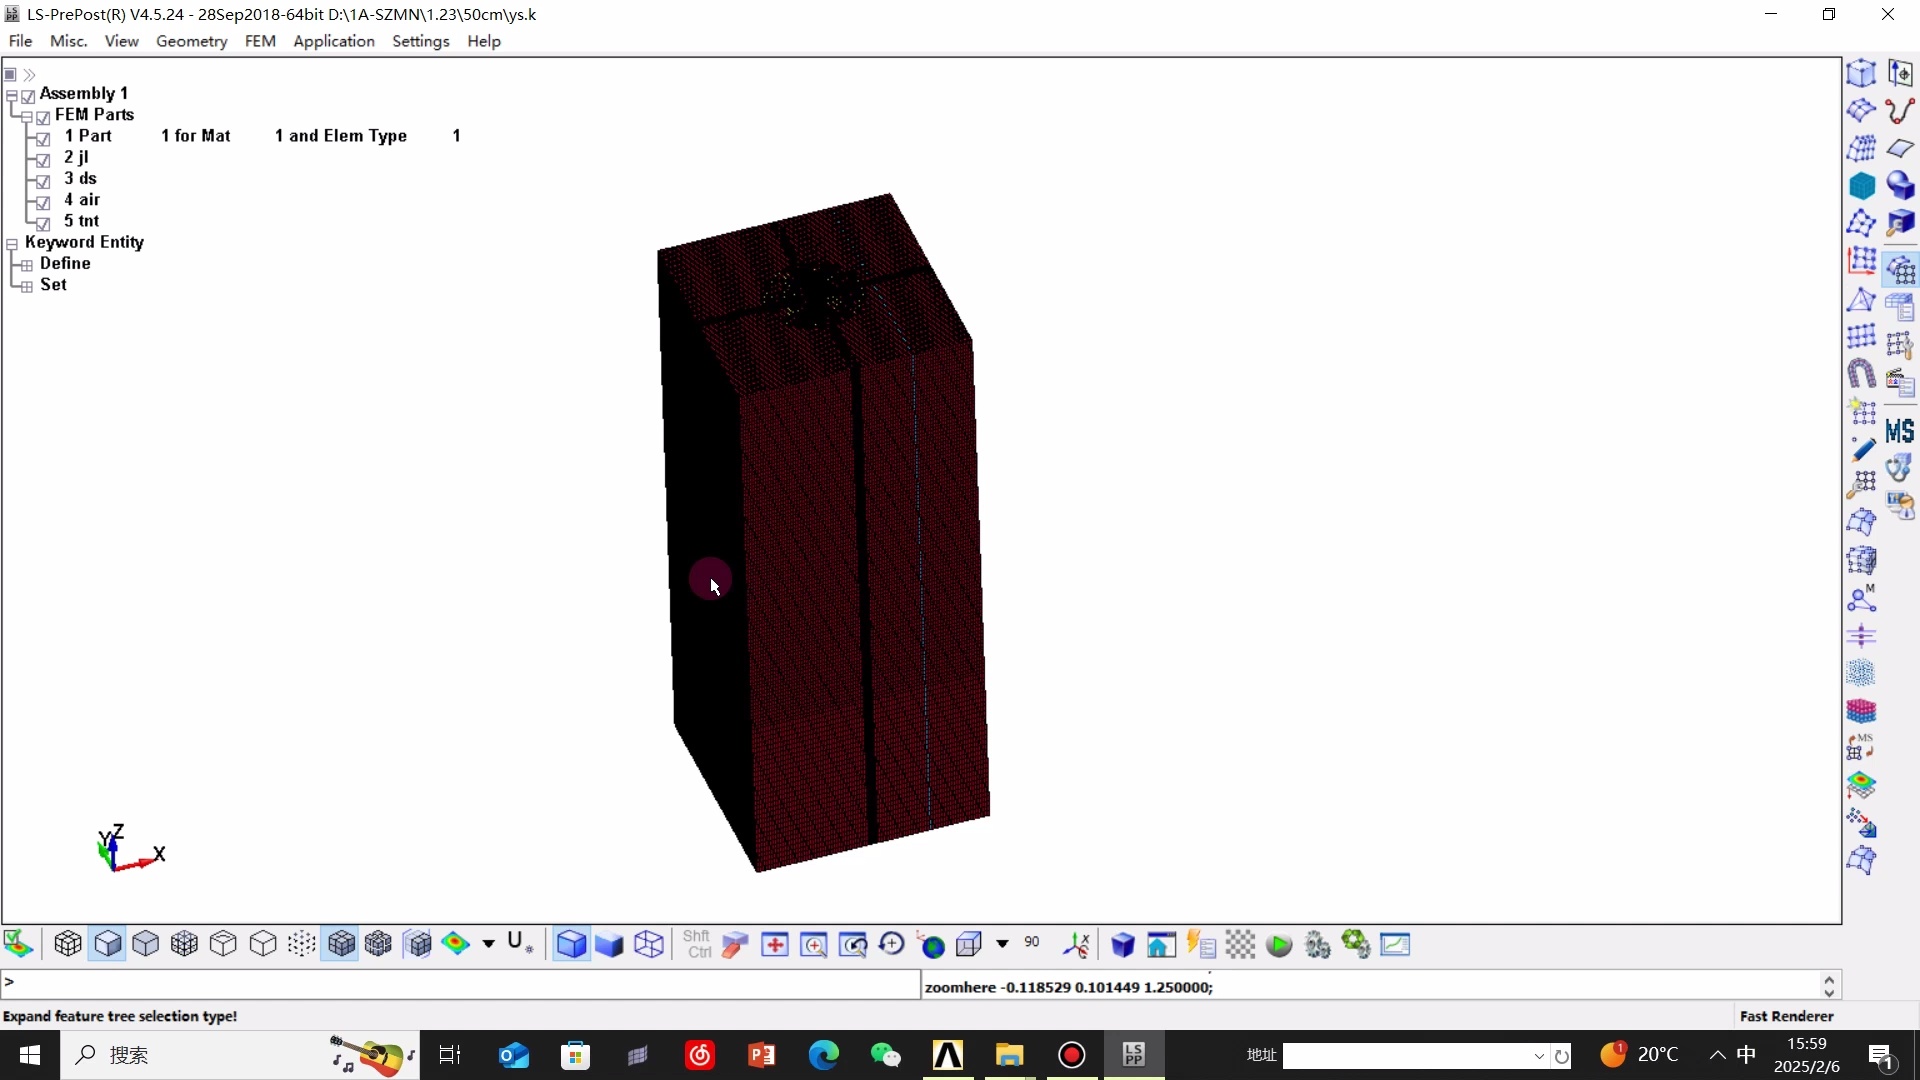Select the '3 ds' part label
The width and height of the screenshot is (1920, 1080).
80,178
